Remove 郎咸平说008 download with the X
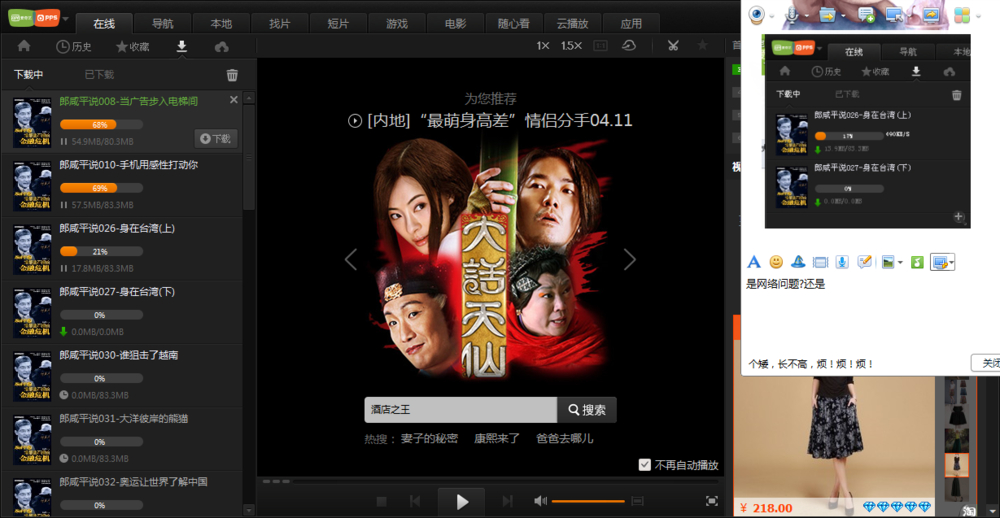This screenshot has height=518, width=1000. point(233,100)
